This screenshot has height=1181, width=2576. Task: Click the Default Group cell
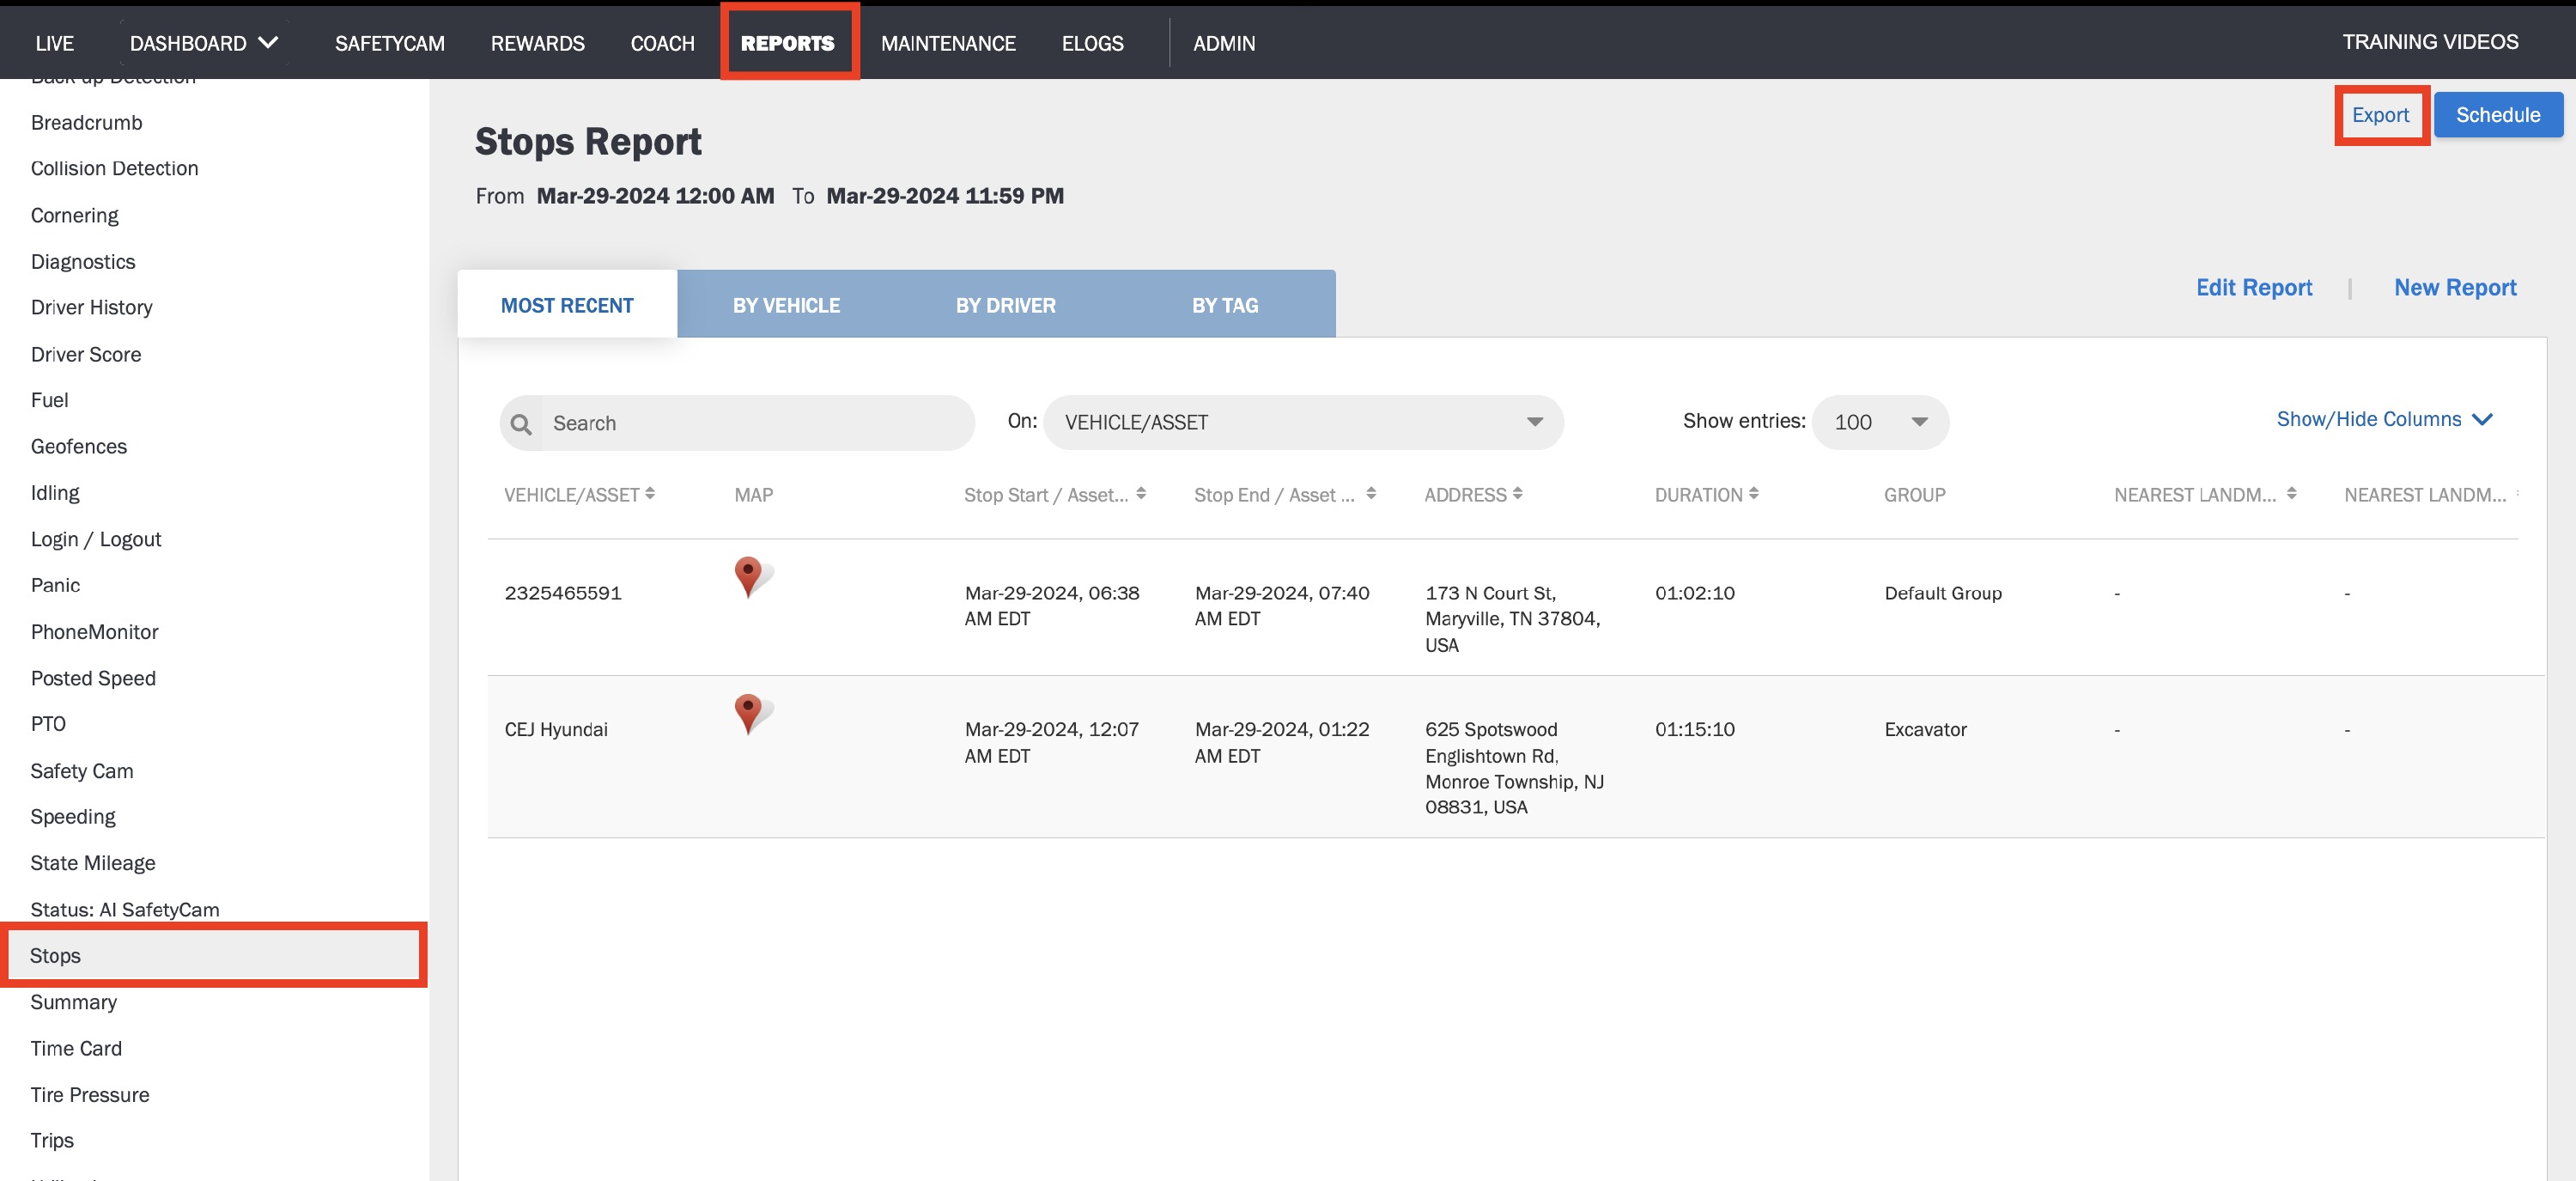tap(1943, 593)
